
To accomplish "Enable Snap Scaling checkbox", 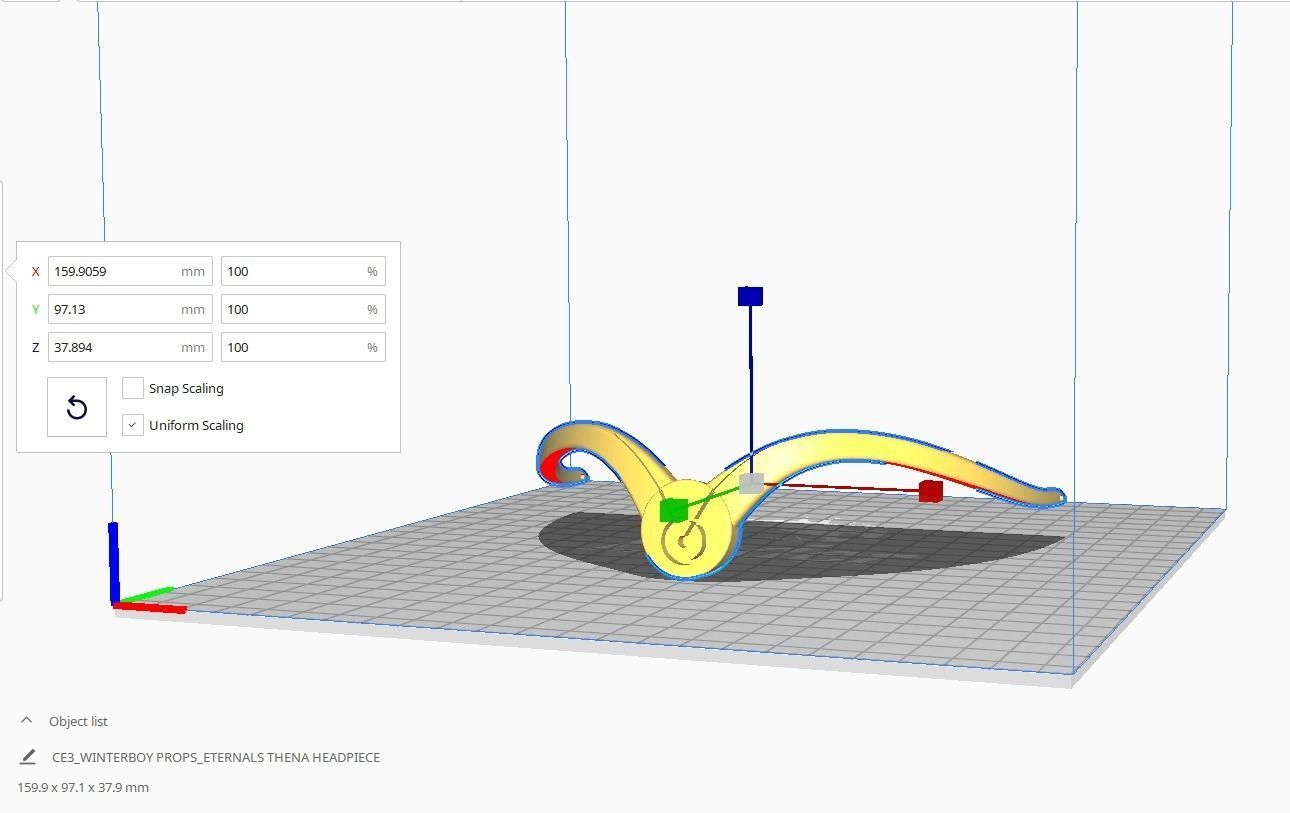I will (x=132, y=388).
